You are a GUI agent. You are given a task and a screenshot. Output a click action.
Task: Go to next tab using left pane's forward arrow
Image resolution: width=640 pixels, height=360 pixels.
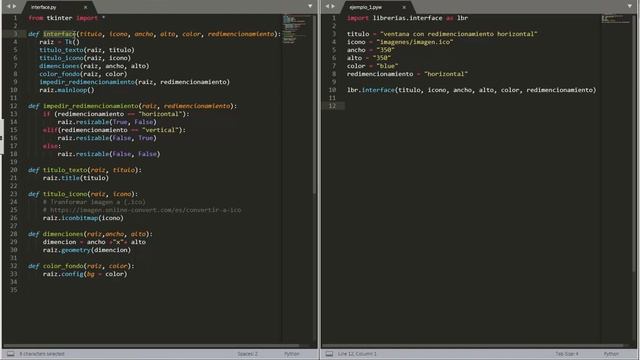[x=15, y=7]
